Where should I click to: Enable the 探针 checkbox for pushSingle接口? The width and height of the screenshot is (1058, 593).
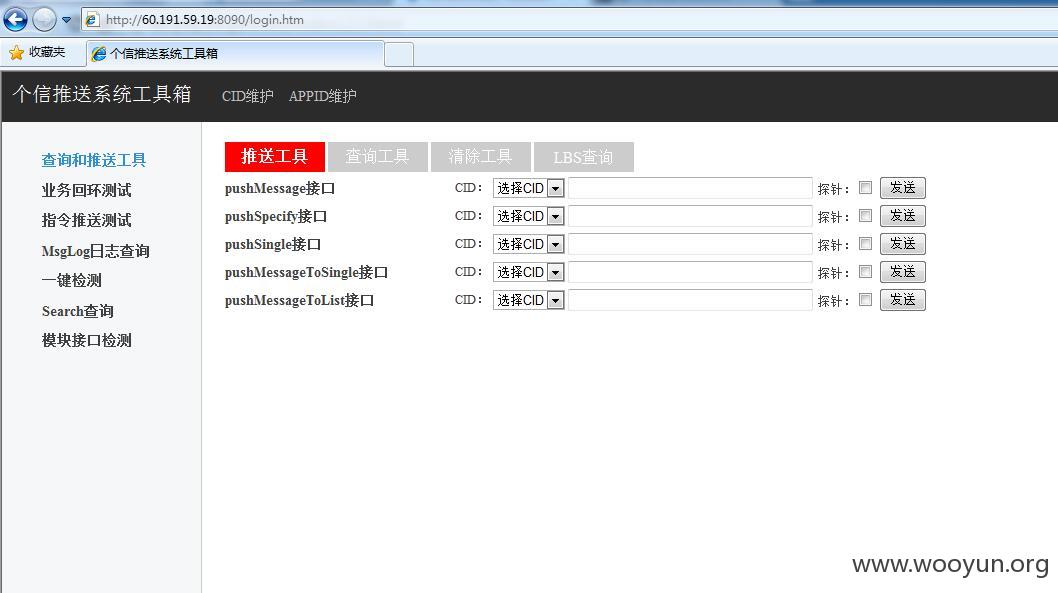tap(865, 244)
